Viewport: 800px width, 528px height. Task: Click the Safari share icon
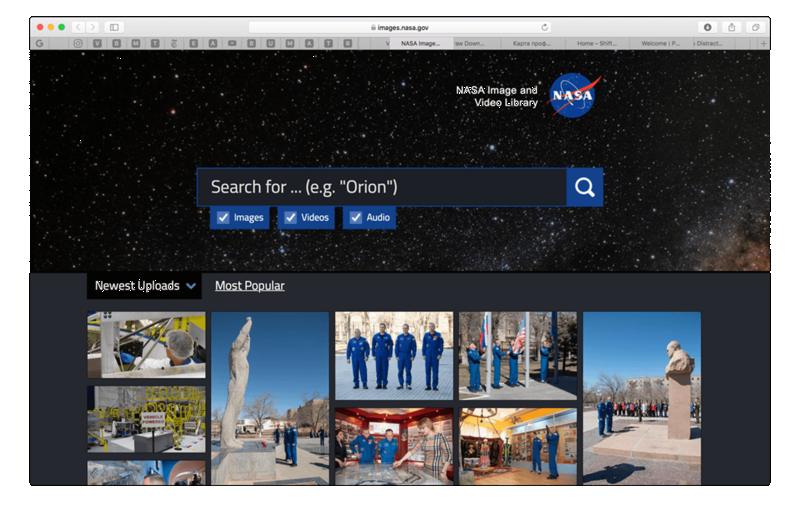tap(732, 27)
